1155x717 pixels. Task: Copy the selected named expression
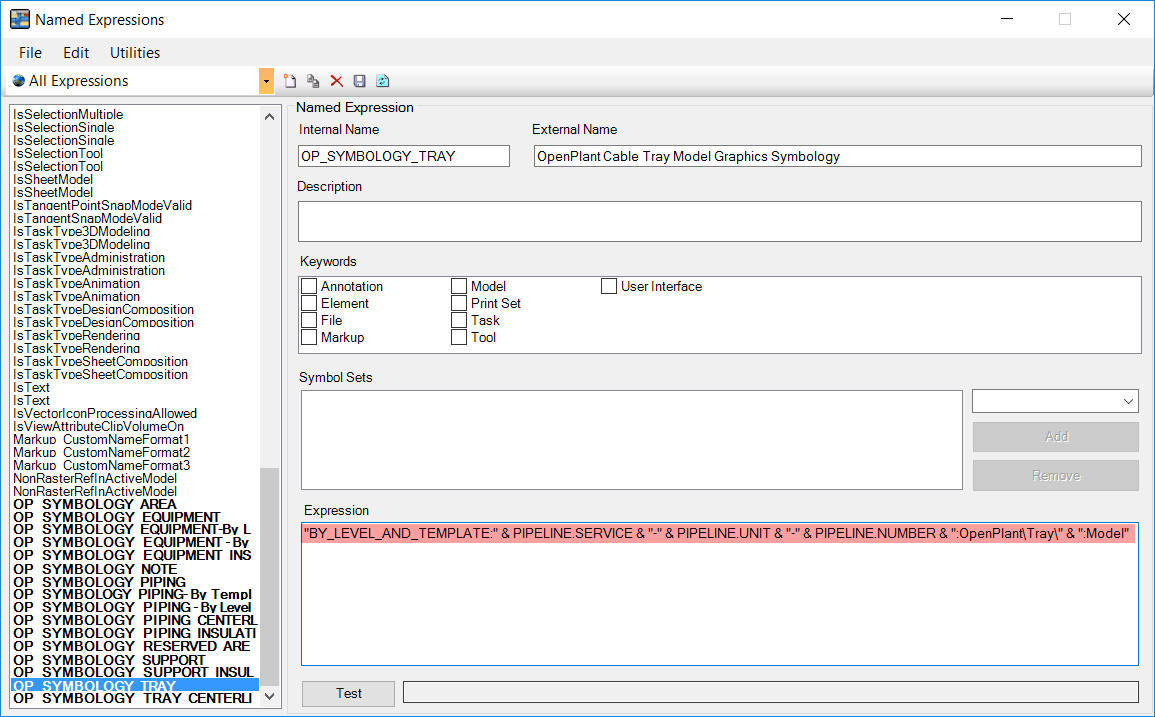pos(313,81)
